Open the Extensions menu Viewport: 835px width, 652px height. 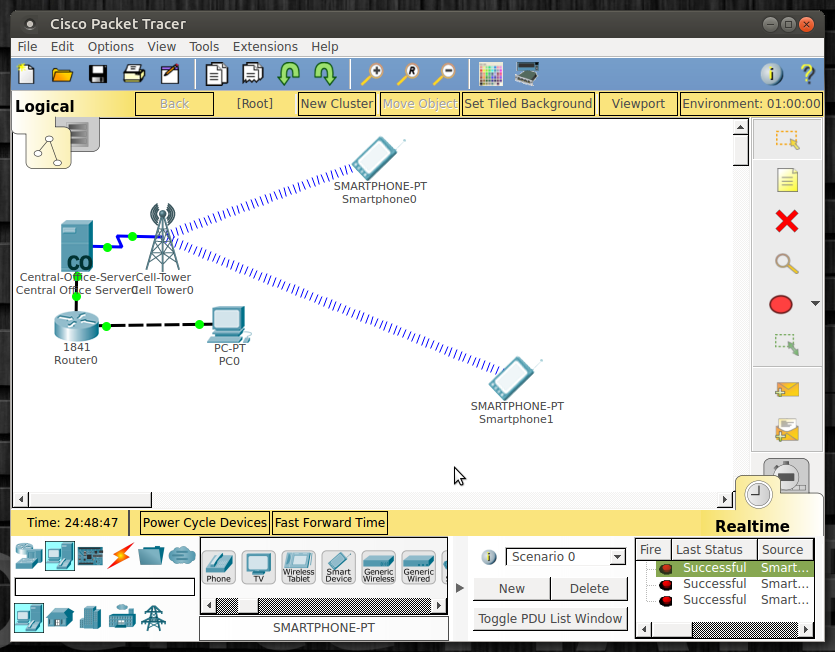coord(264,46)
